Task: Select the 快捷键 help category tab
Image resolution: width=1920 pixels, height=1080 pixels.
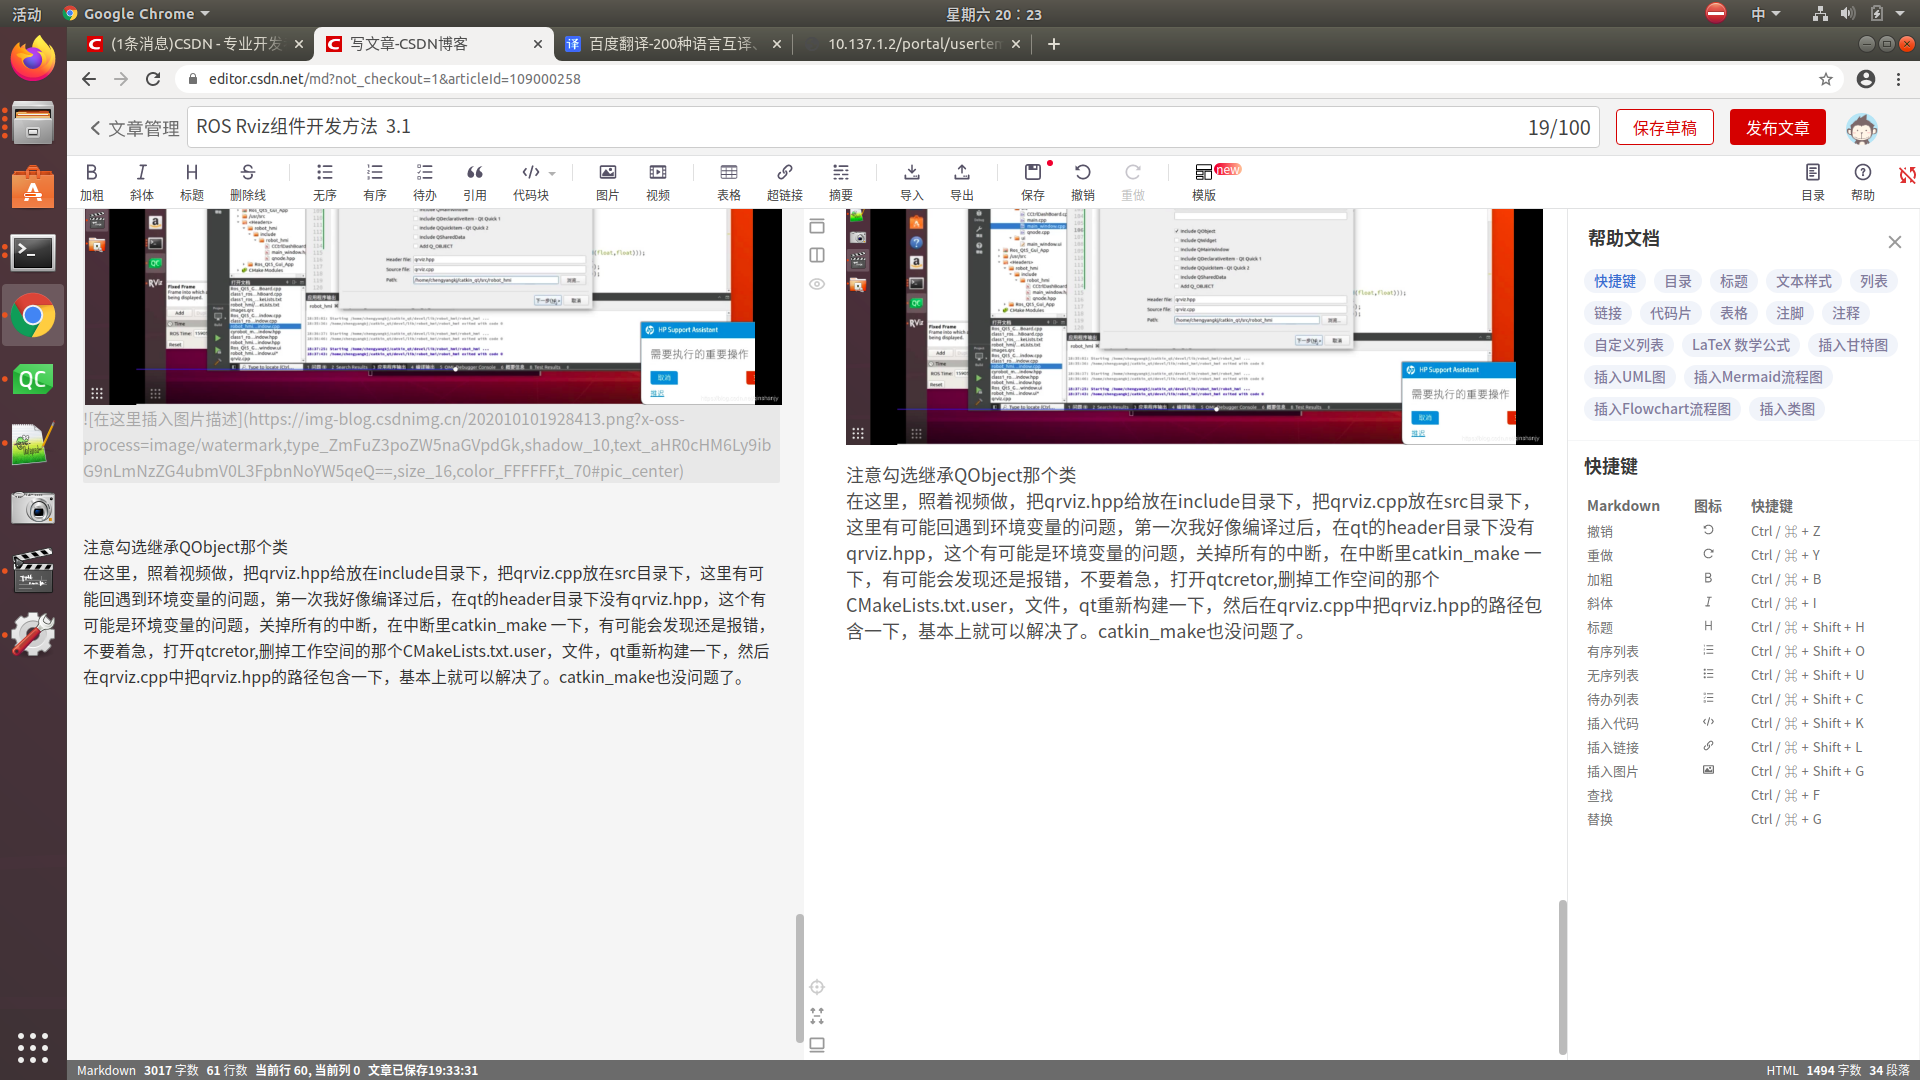Action: point(1614,282)
